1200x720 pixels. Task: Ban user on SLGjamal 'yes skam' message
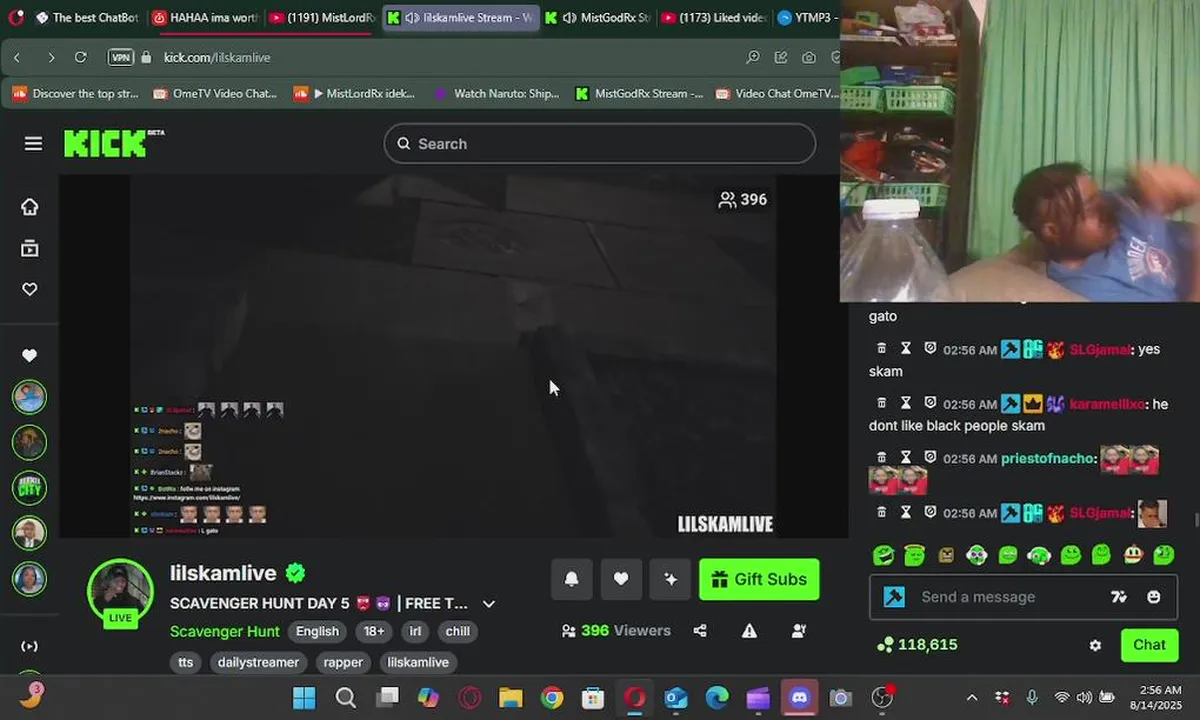coord(930,348)
